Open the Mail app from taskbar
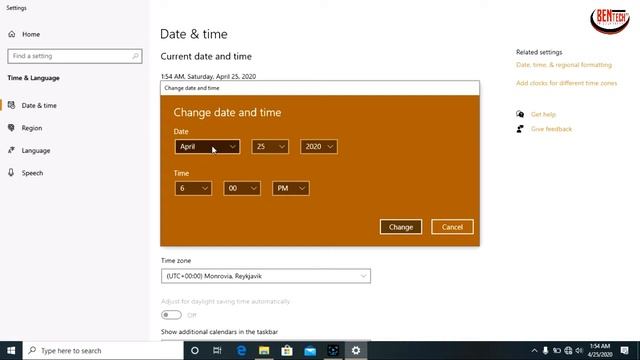The width and height of the screenshot is (640, 360). pyautogui.click(x=310, y=351)
